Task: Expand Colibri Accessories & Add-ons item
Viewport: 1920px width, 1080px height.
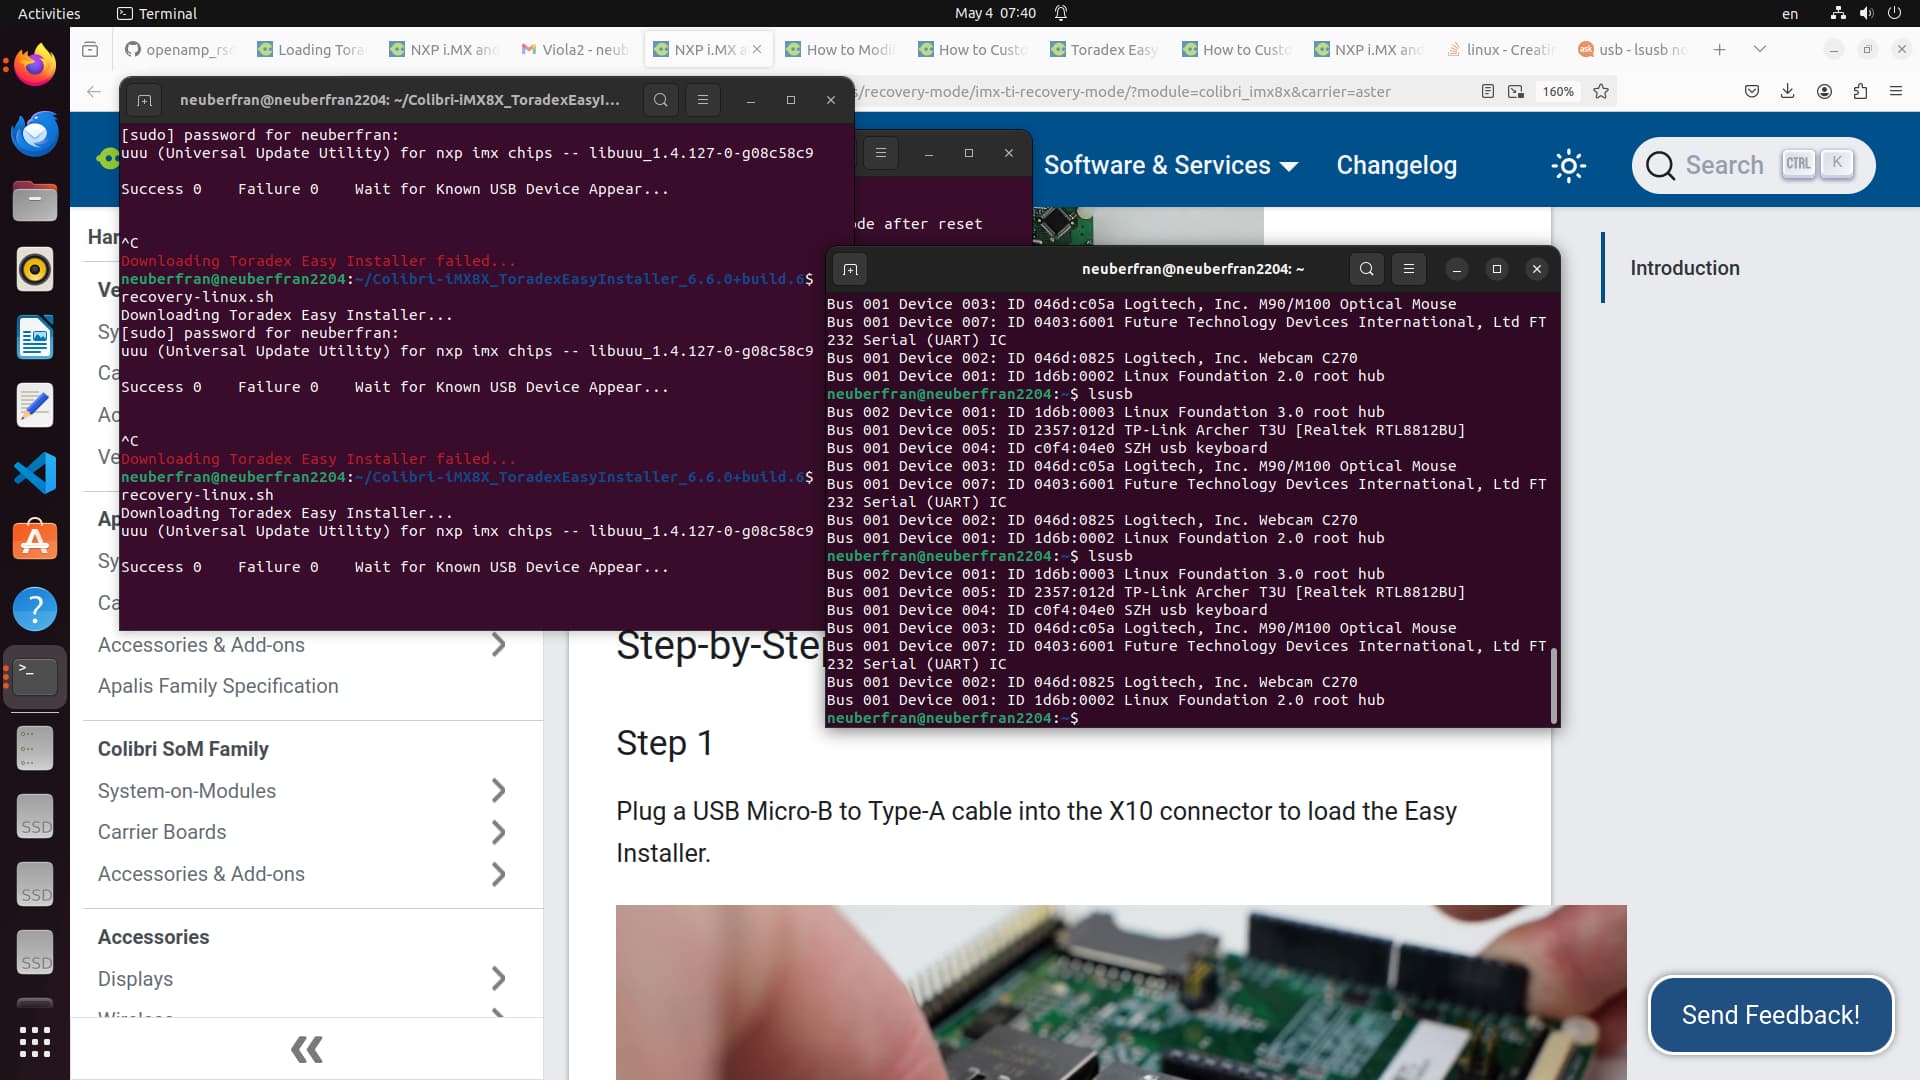Action: coord(498,874)
